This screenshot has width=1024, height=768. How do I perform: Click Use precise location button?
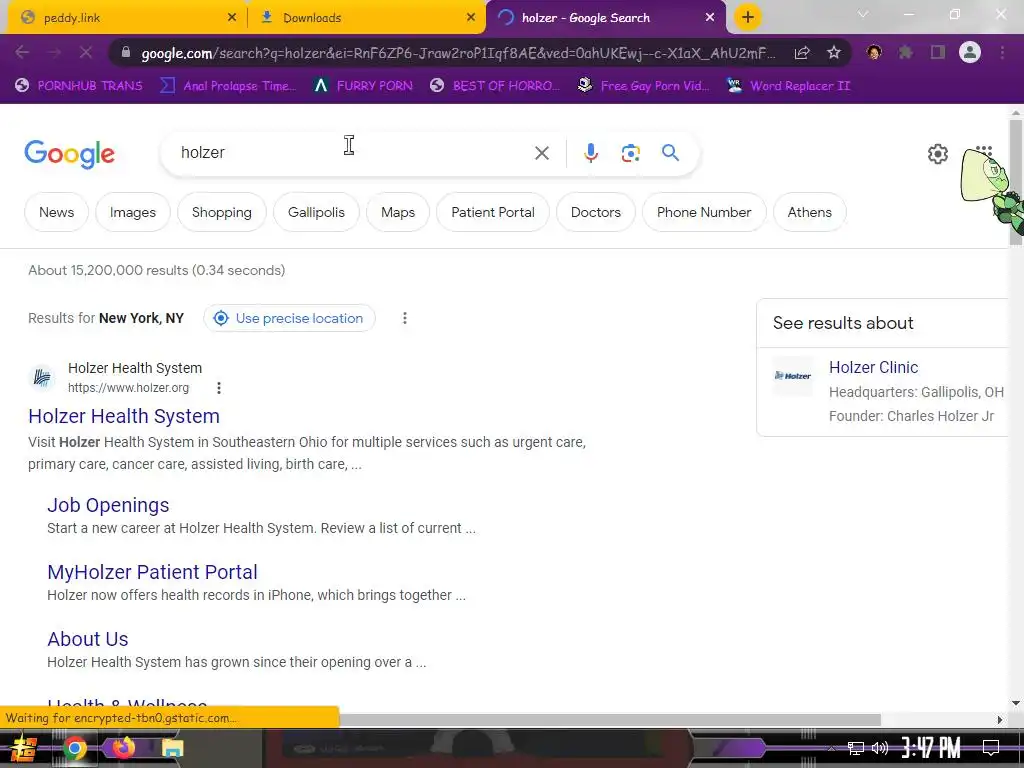[x=289, y=318]
